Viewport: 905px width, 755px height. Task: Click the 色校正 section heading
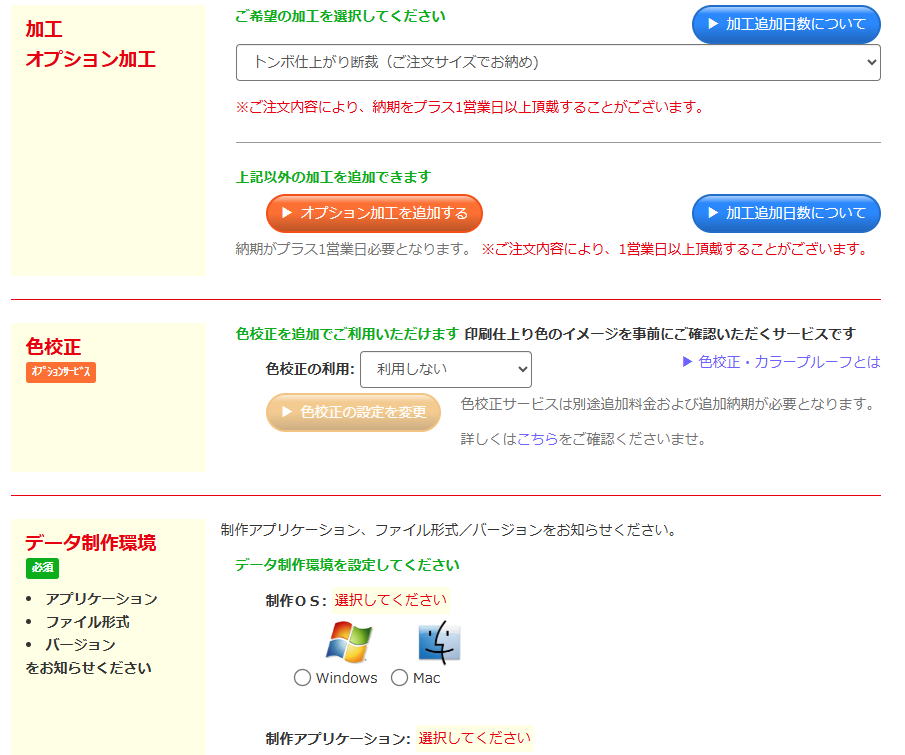pyautogui.click(x=53, y=347)
